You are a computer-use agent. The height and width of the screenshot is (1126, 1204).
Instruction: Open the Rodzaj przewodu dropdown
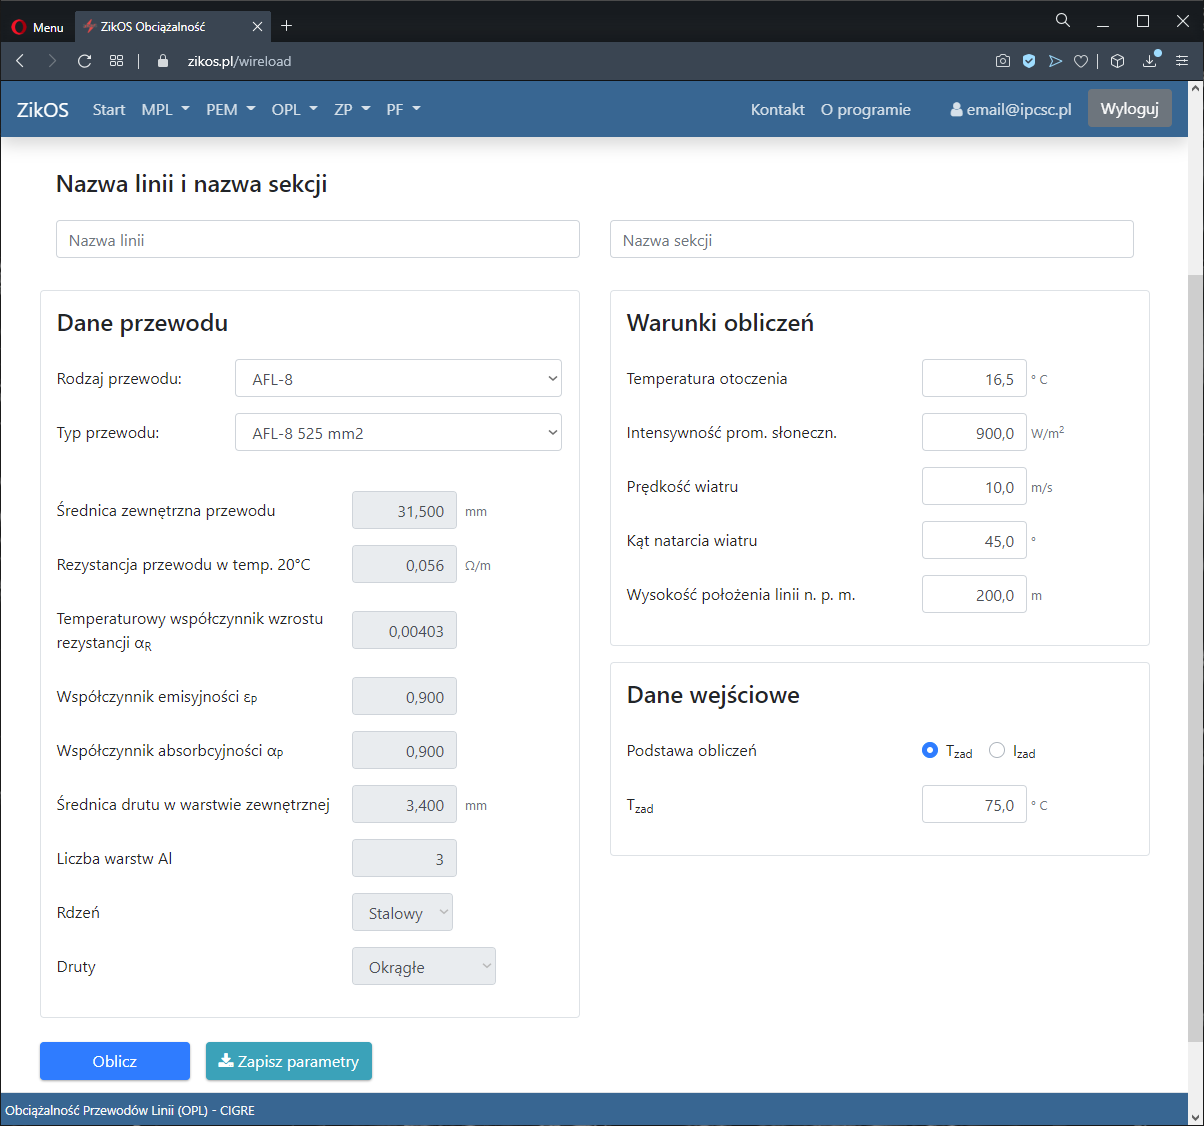[398, 379]
